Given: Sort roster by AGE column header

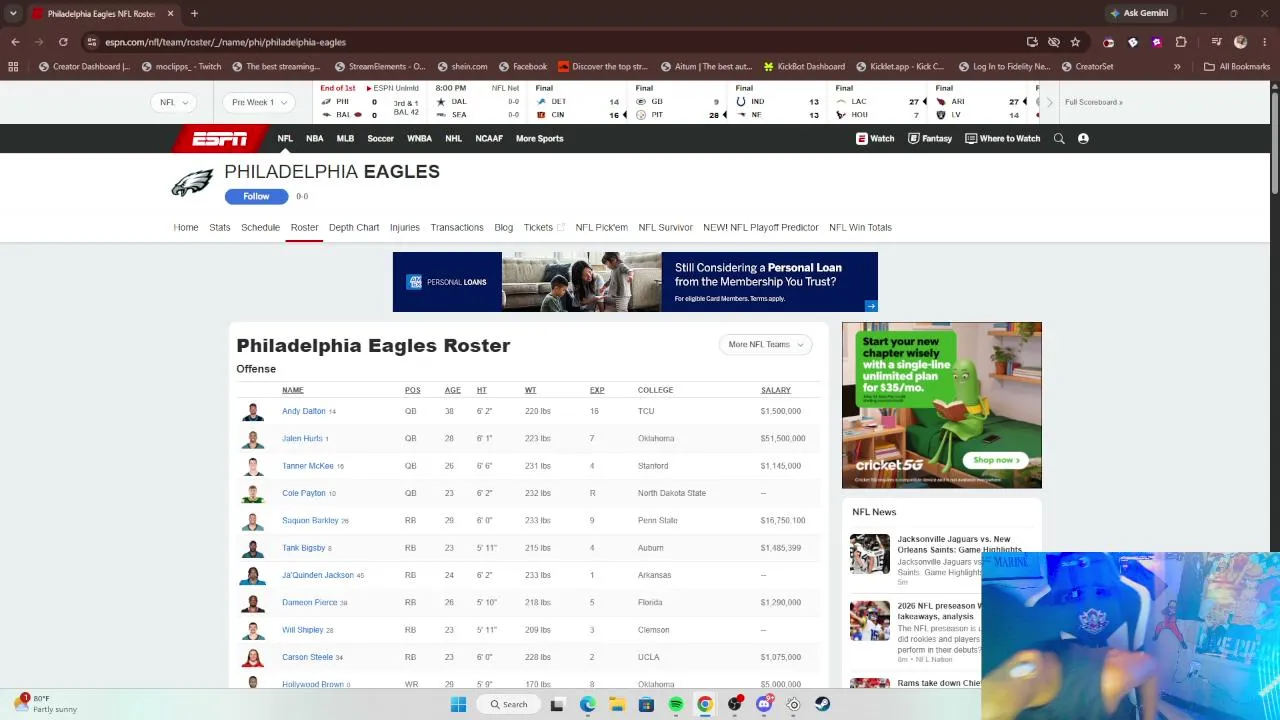Looking at the screenshot, I should [x=452, y=391].
